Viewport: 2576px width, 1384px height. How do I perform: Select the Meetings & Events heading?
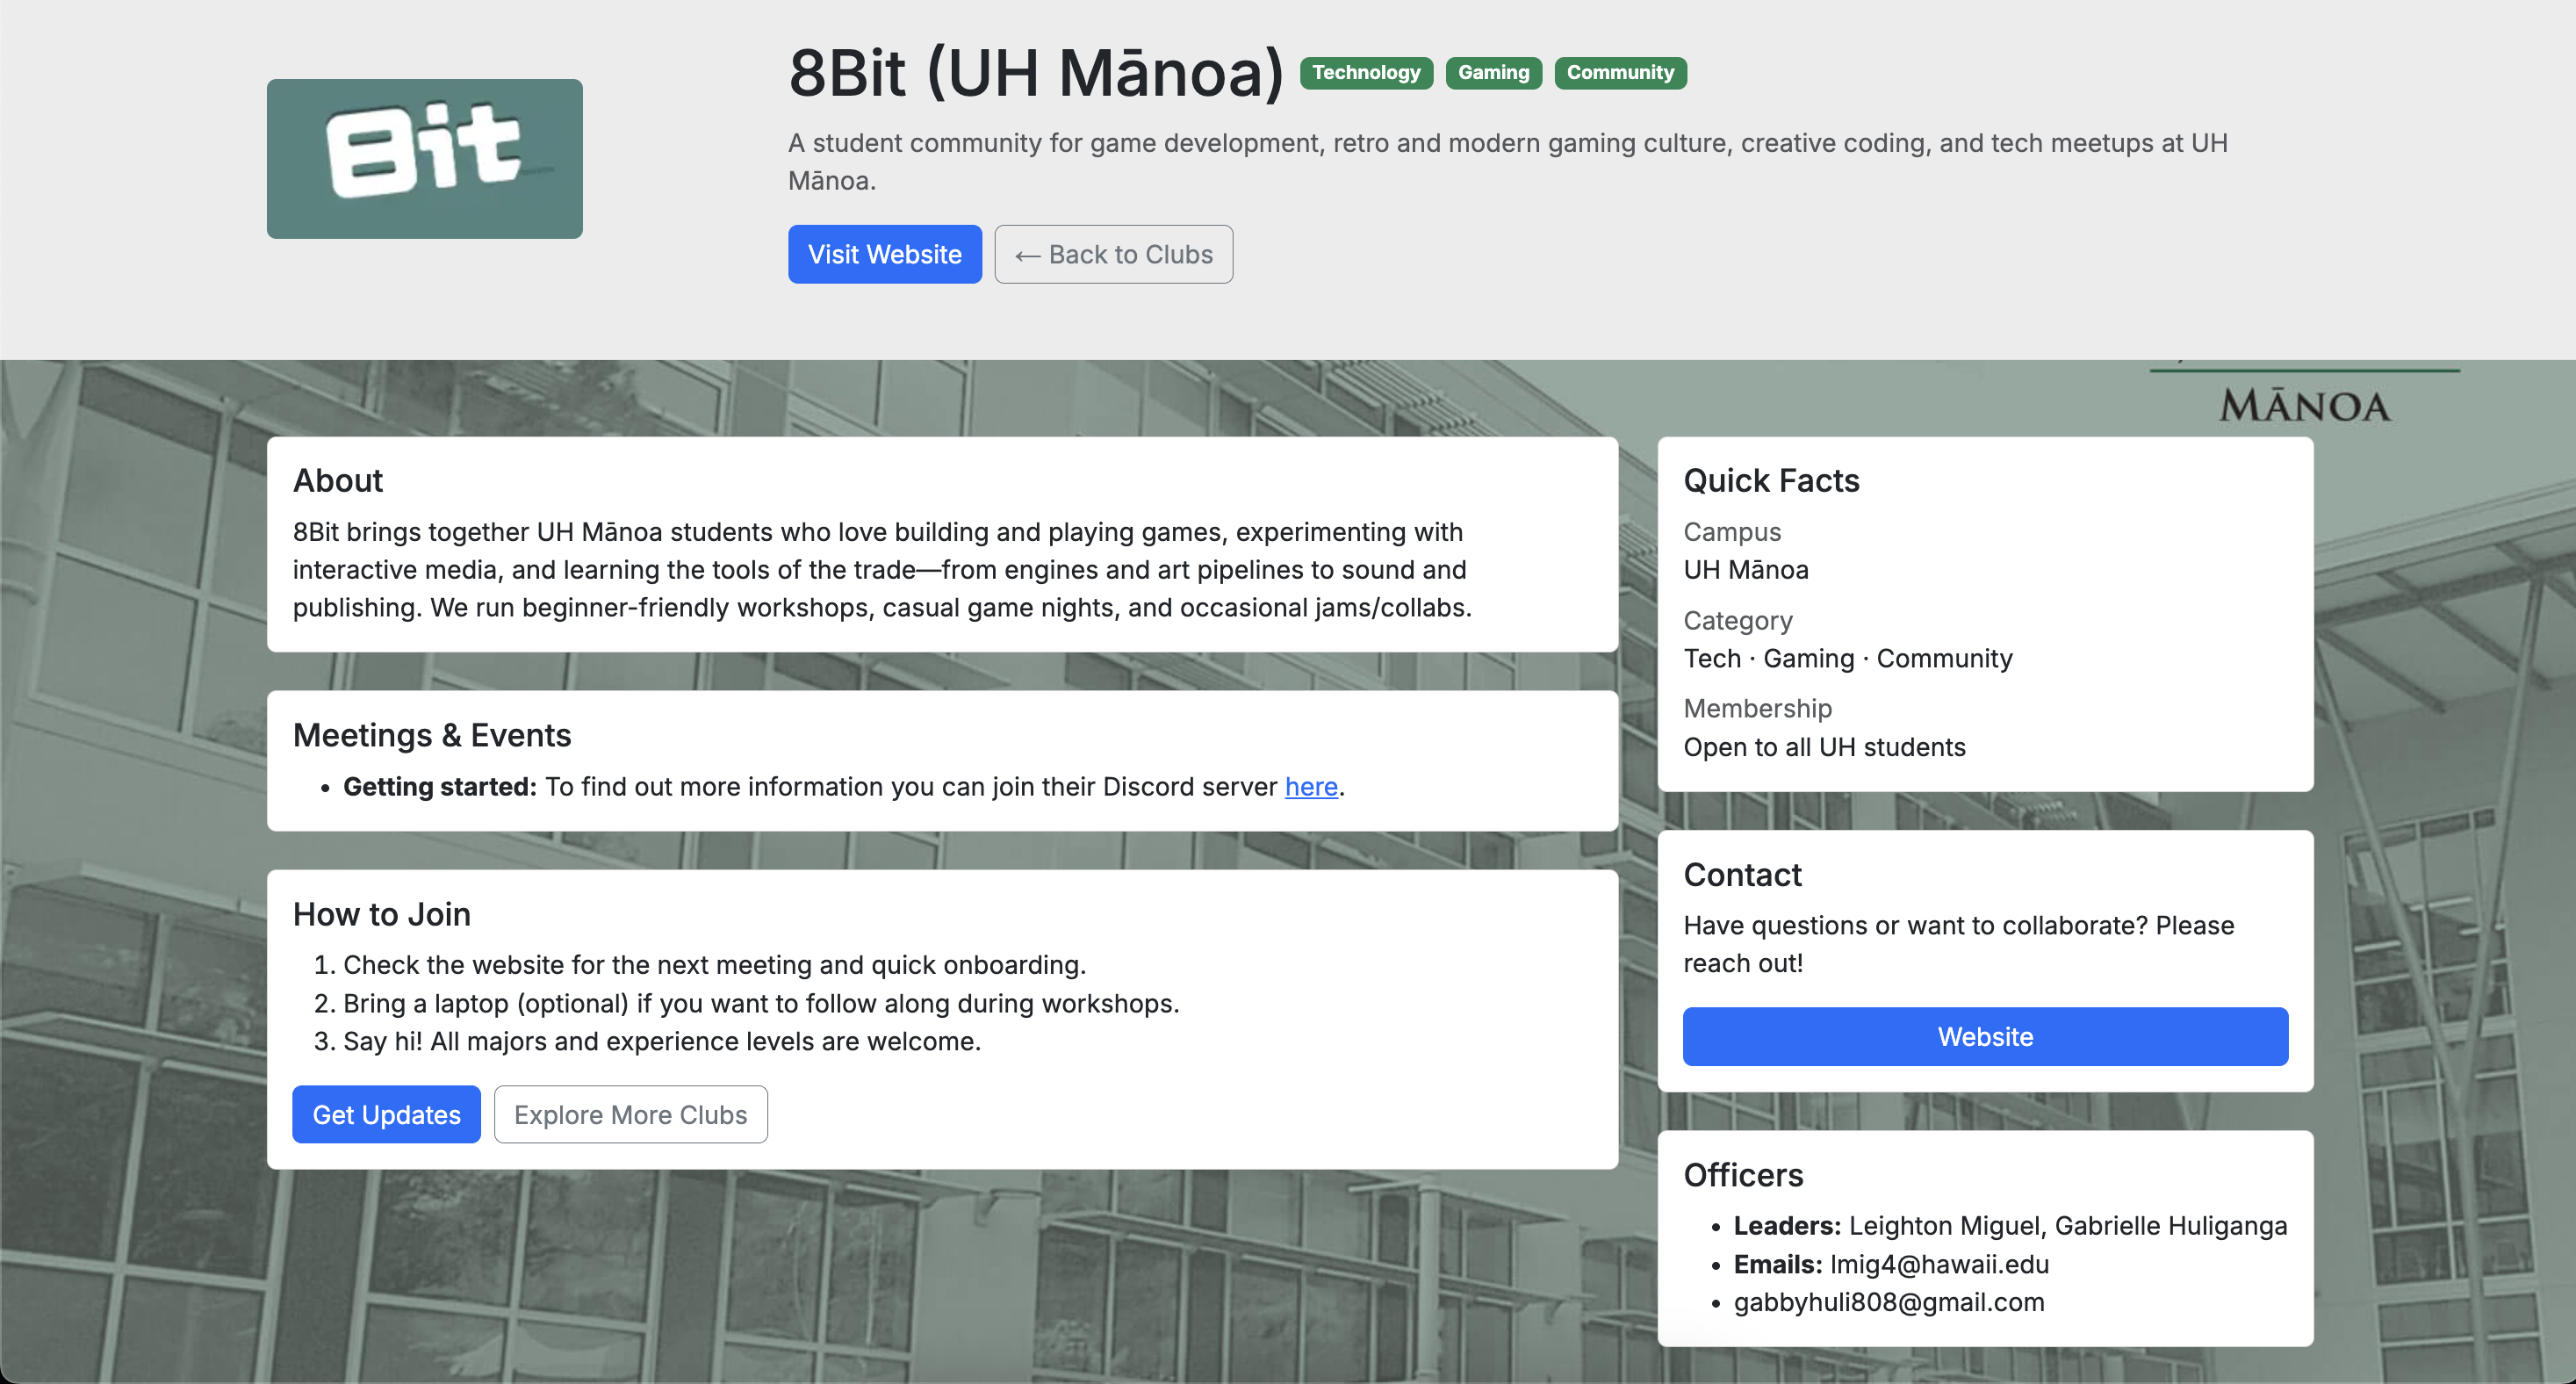[x=432, y=735]
